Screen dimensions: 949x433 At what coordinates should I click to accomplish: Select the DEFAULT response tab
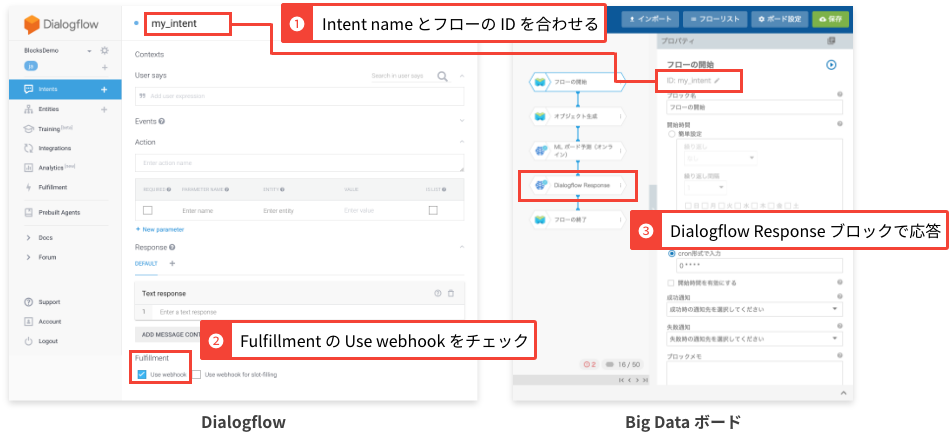(x=146, y=264)
